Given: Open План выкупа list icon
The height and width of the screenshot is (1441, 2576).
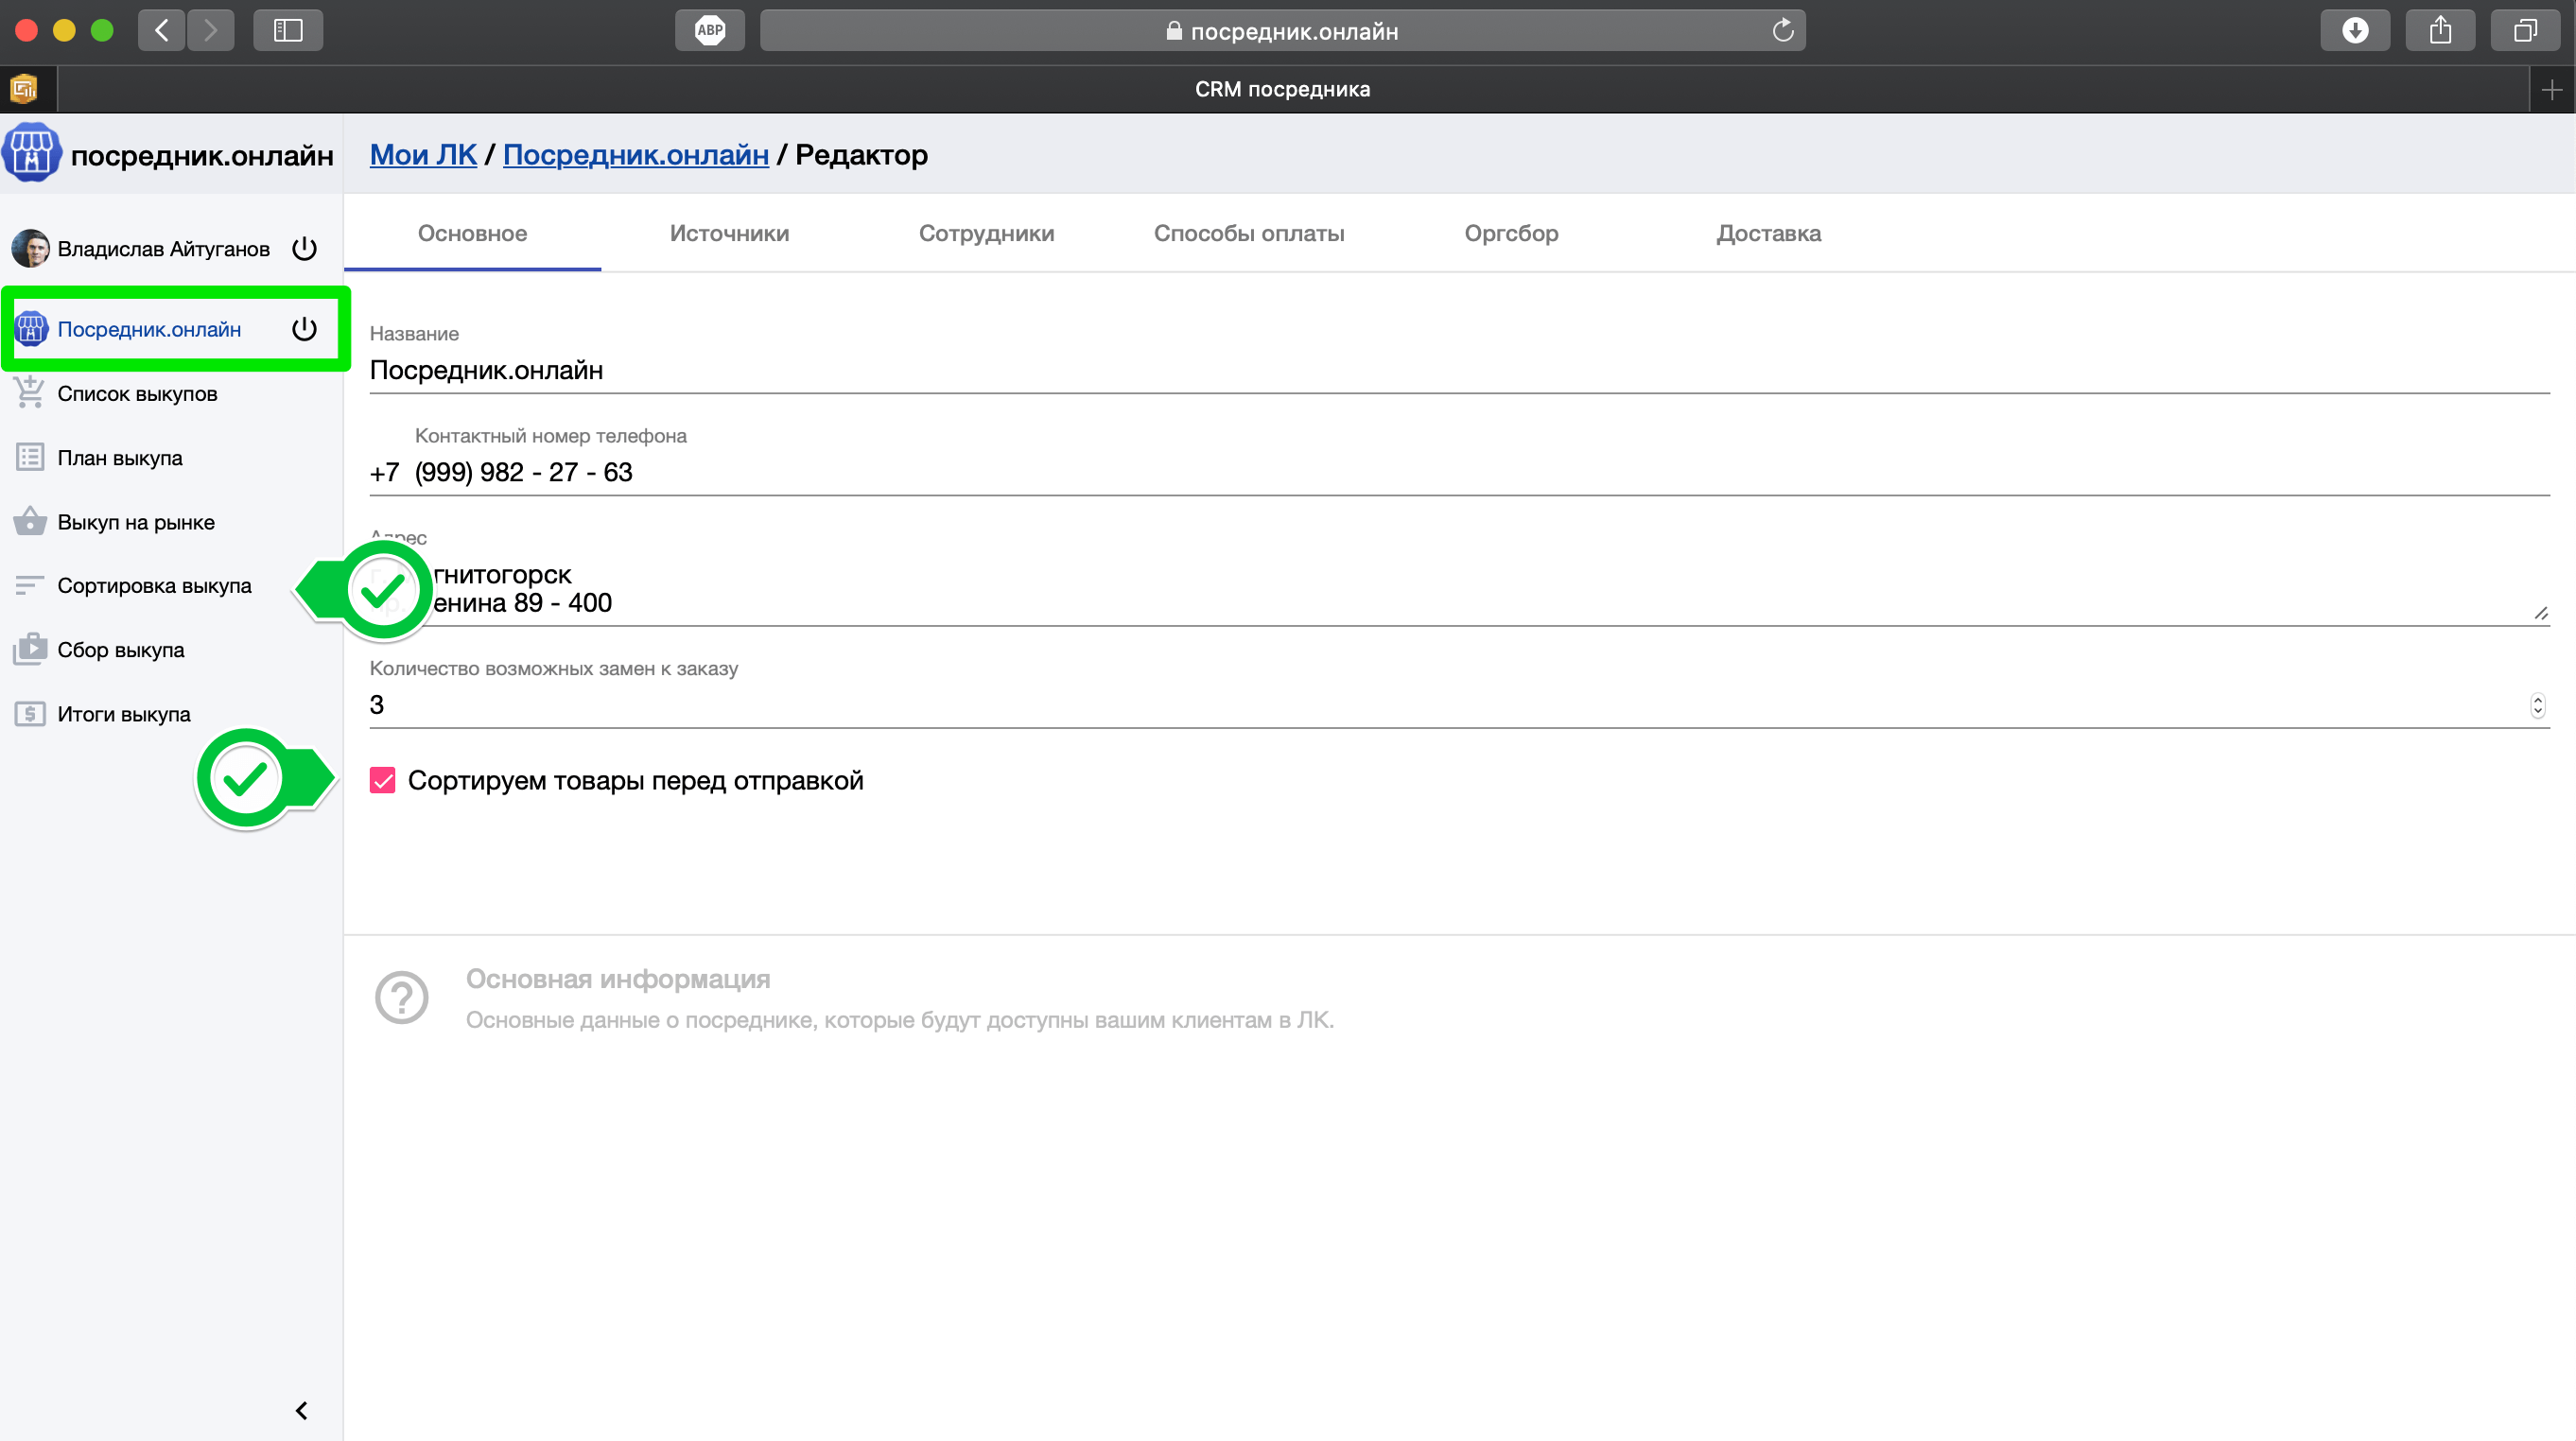Looking at the screenshot, I should pyautogui.click(x=30, y=458).
